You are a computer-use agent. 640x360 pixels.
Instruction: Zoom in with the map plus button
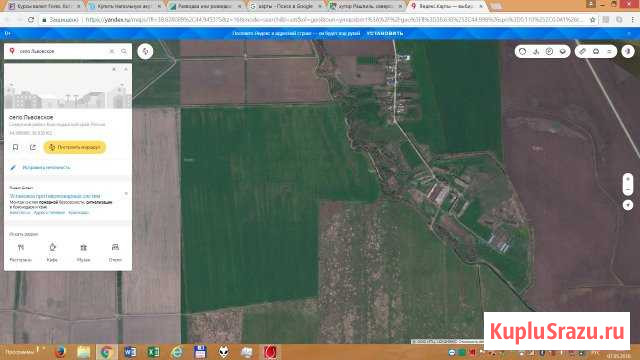(x=628, y=179)
